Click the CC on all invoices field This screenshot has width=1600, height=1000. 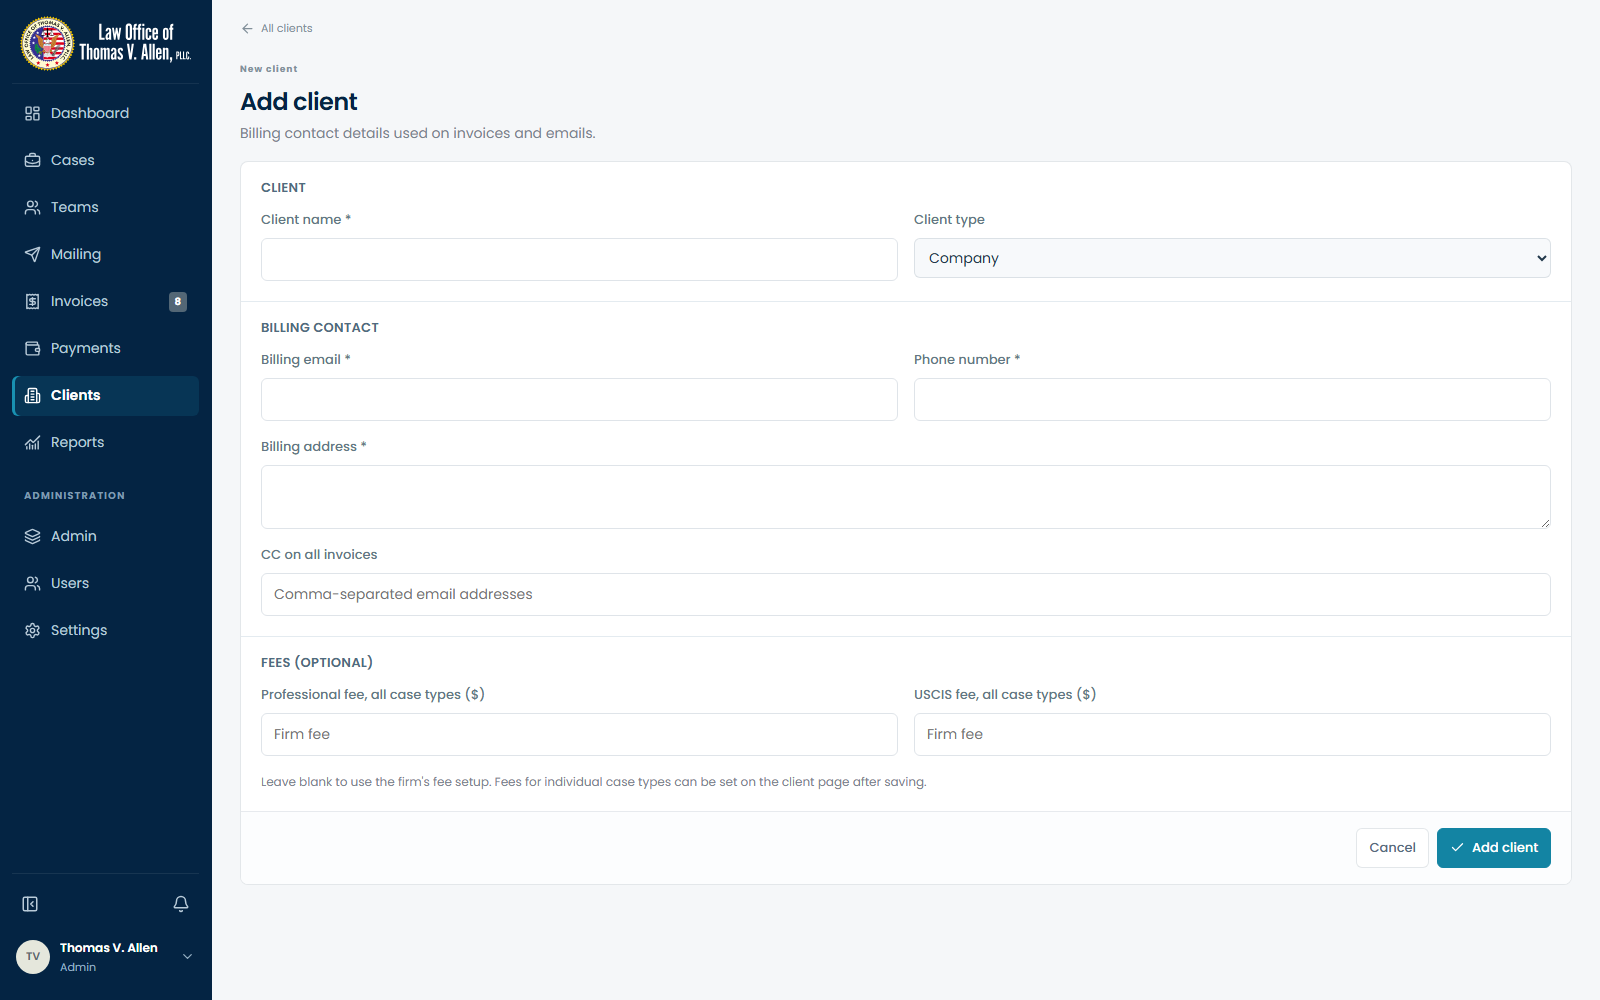(906, 594)
